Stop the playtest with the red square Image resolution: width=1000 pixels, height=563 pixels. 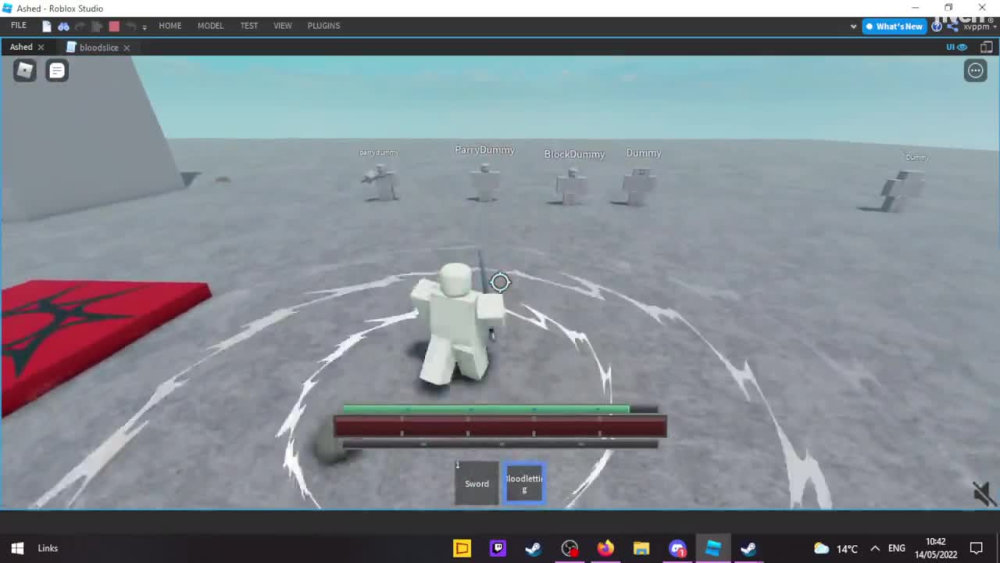coord(114,26)
